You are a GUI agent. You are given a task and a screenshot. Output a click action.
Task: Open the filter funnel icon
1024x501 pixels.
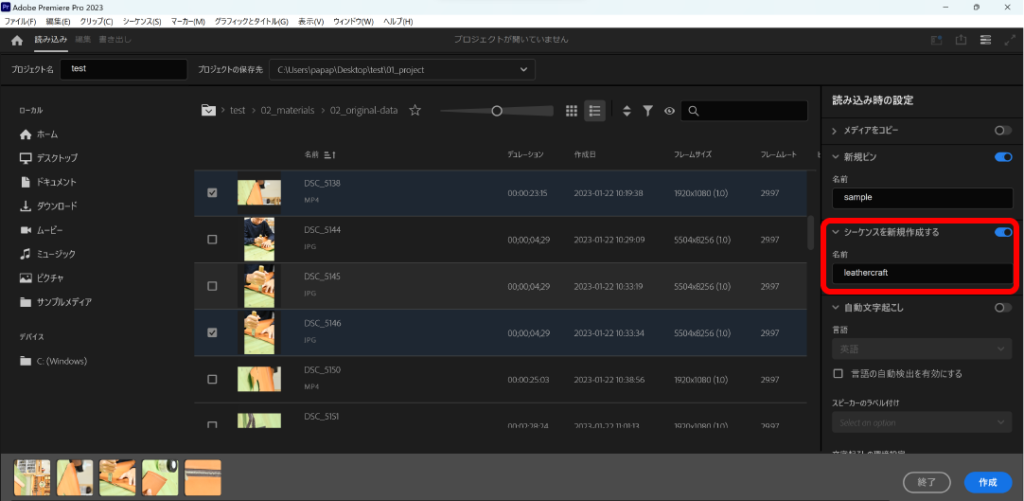click(648, 111)
